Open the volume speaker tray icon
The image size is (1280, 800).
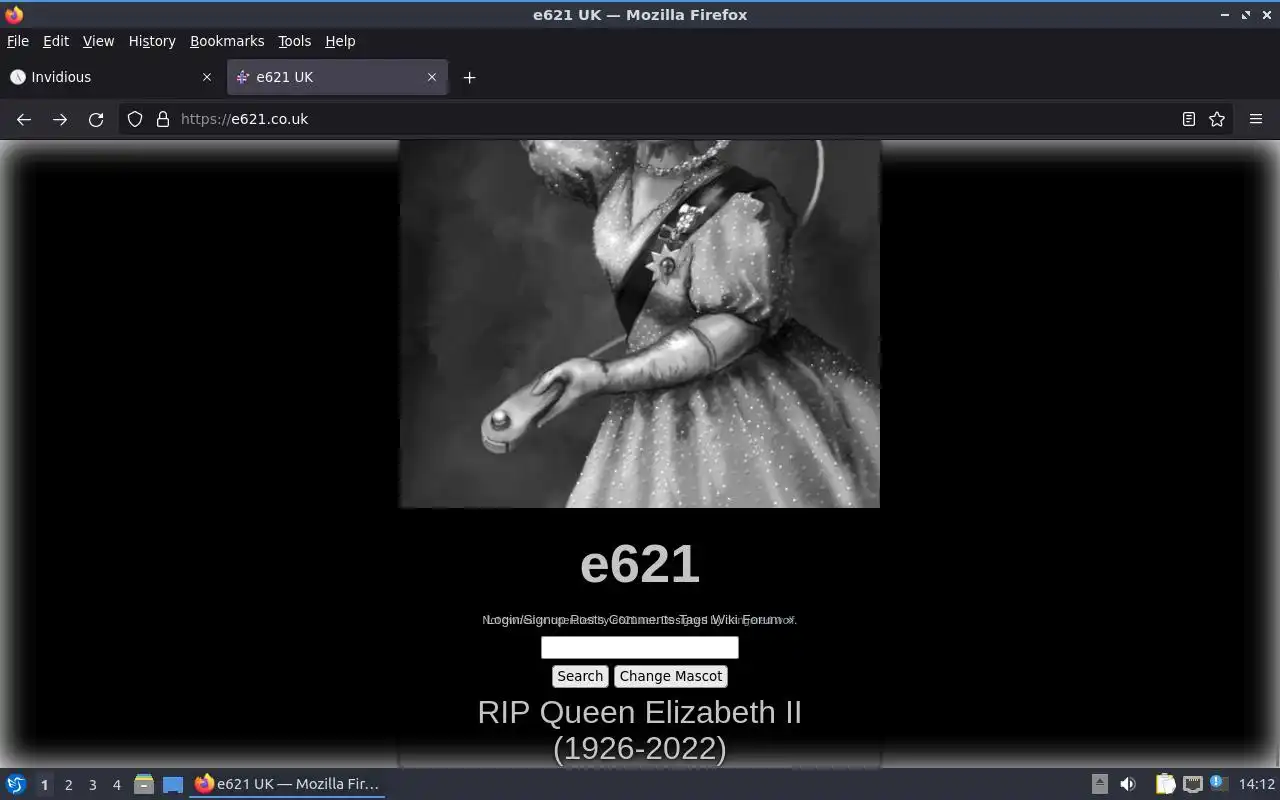(1128, 784)
